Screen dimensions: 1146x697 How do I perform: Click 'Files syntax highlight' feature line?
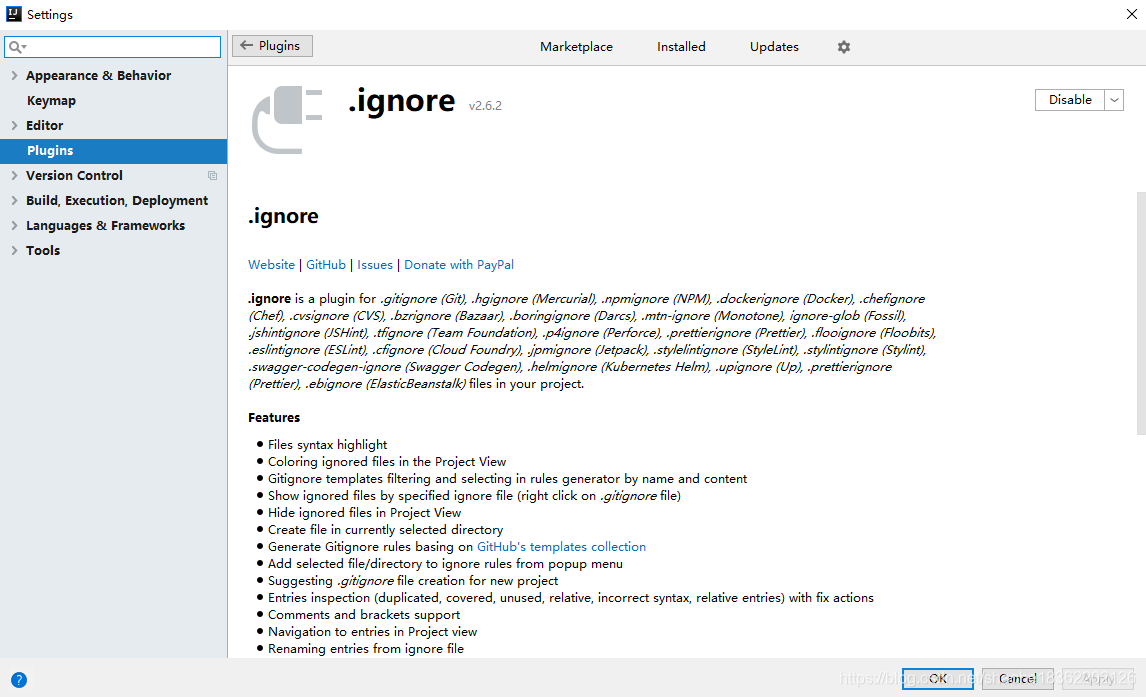327,444
